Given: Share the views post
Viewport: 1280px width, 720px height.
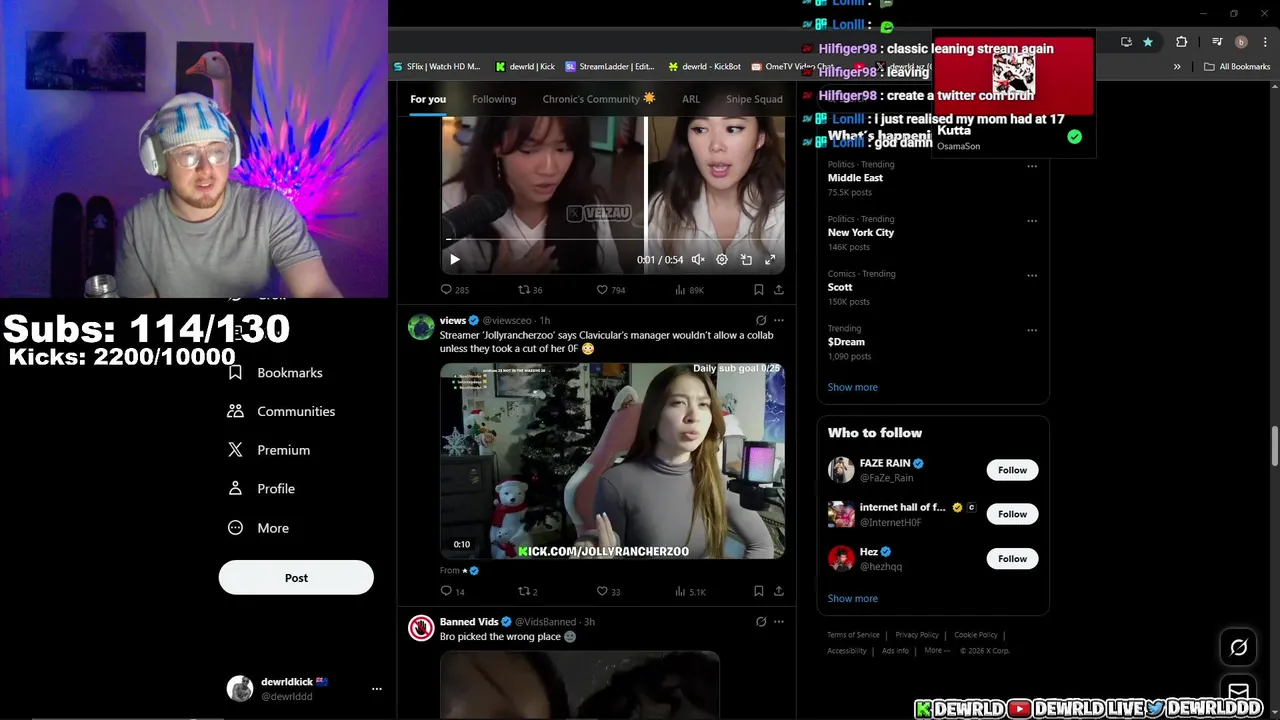Looking at the screenshot, I should pos(779,591).
